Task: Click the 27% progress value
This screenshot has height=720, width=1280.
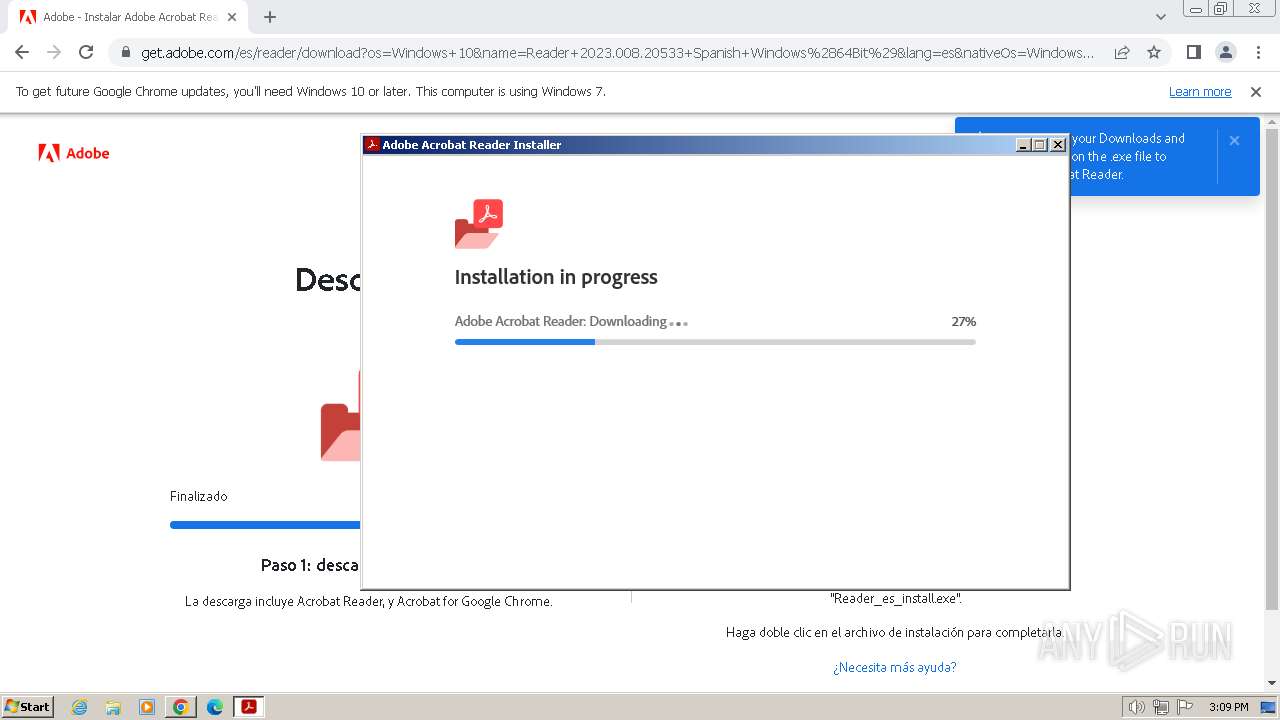Action: pyautogui.click(x=964, y=321)
